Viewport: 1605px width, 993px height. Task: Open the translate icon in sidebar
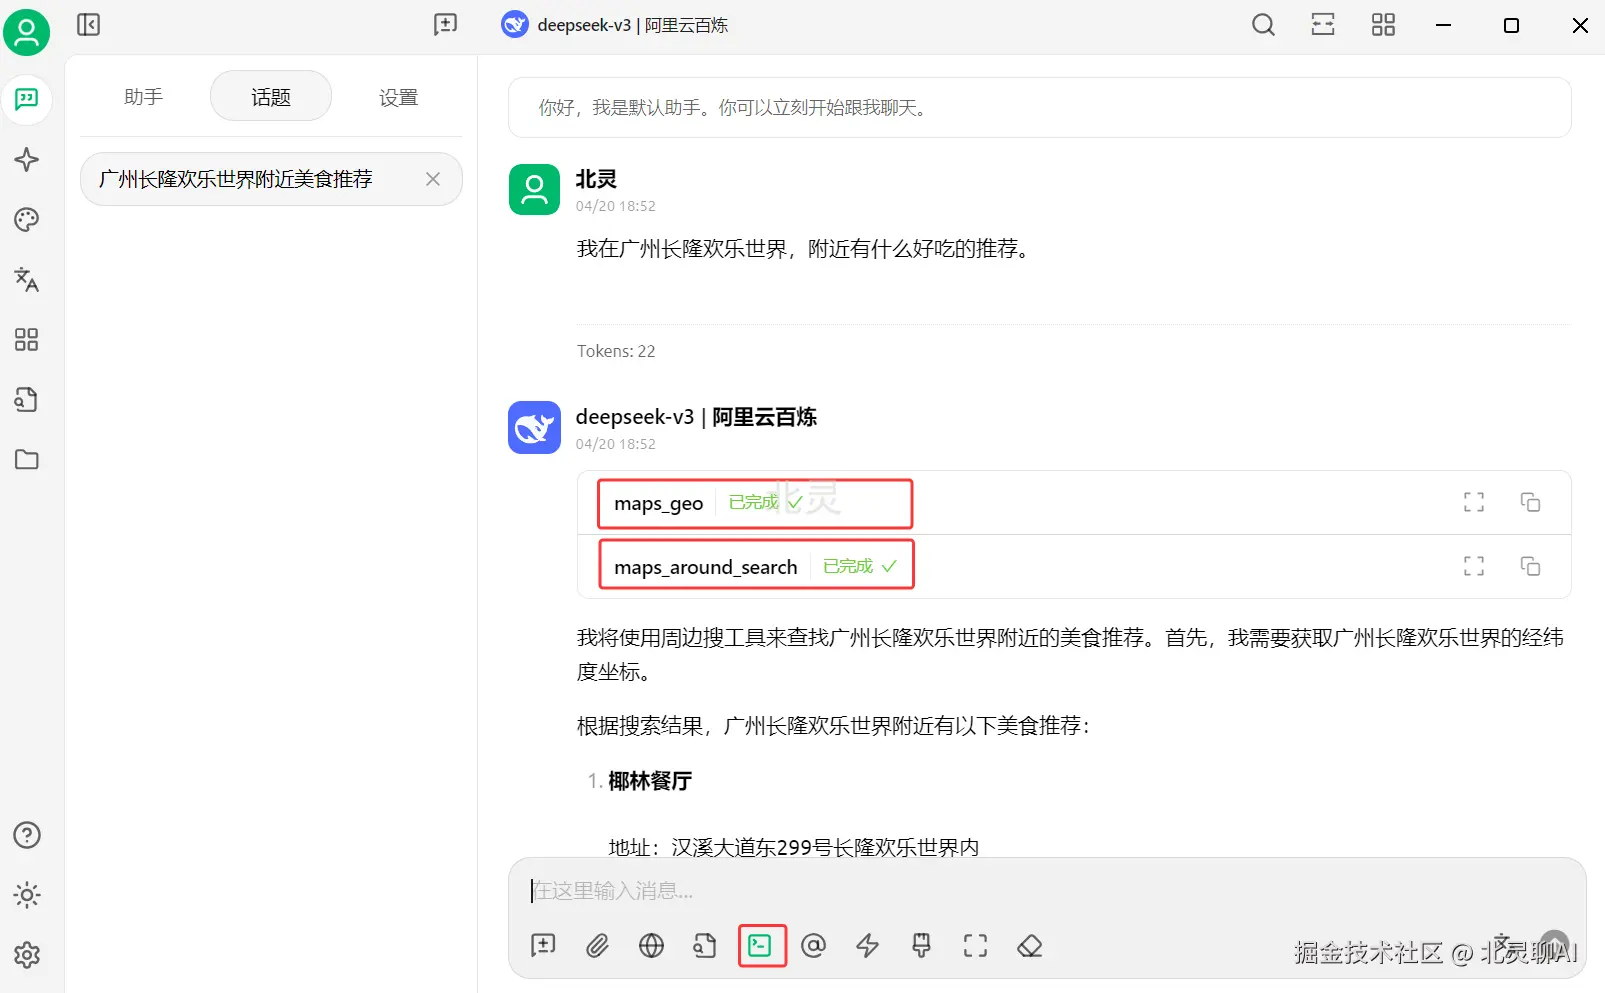point(27,280)
